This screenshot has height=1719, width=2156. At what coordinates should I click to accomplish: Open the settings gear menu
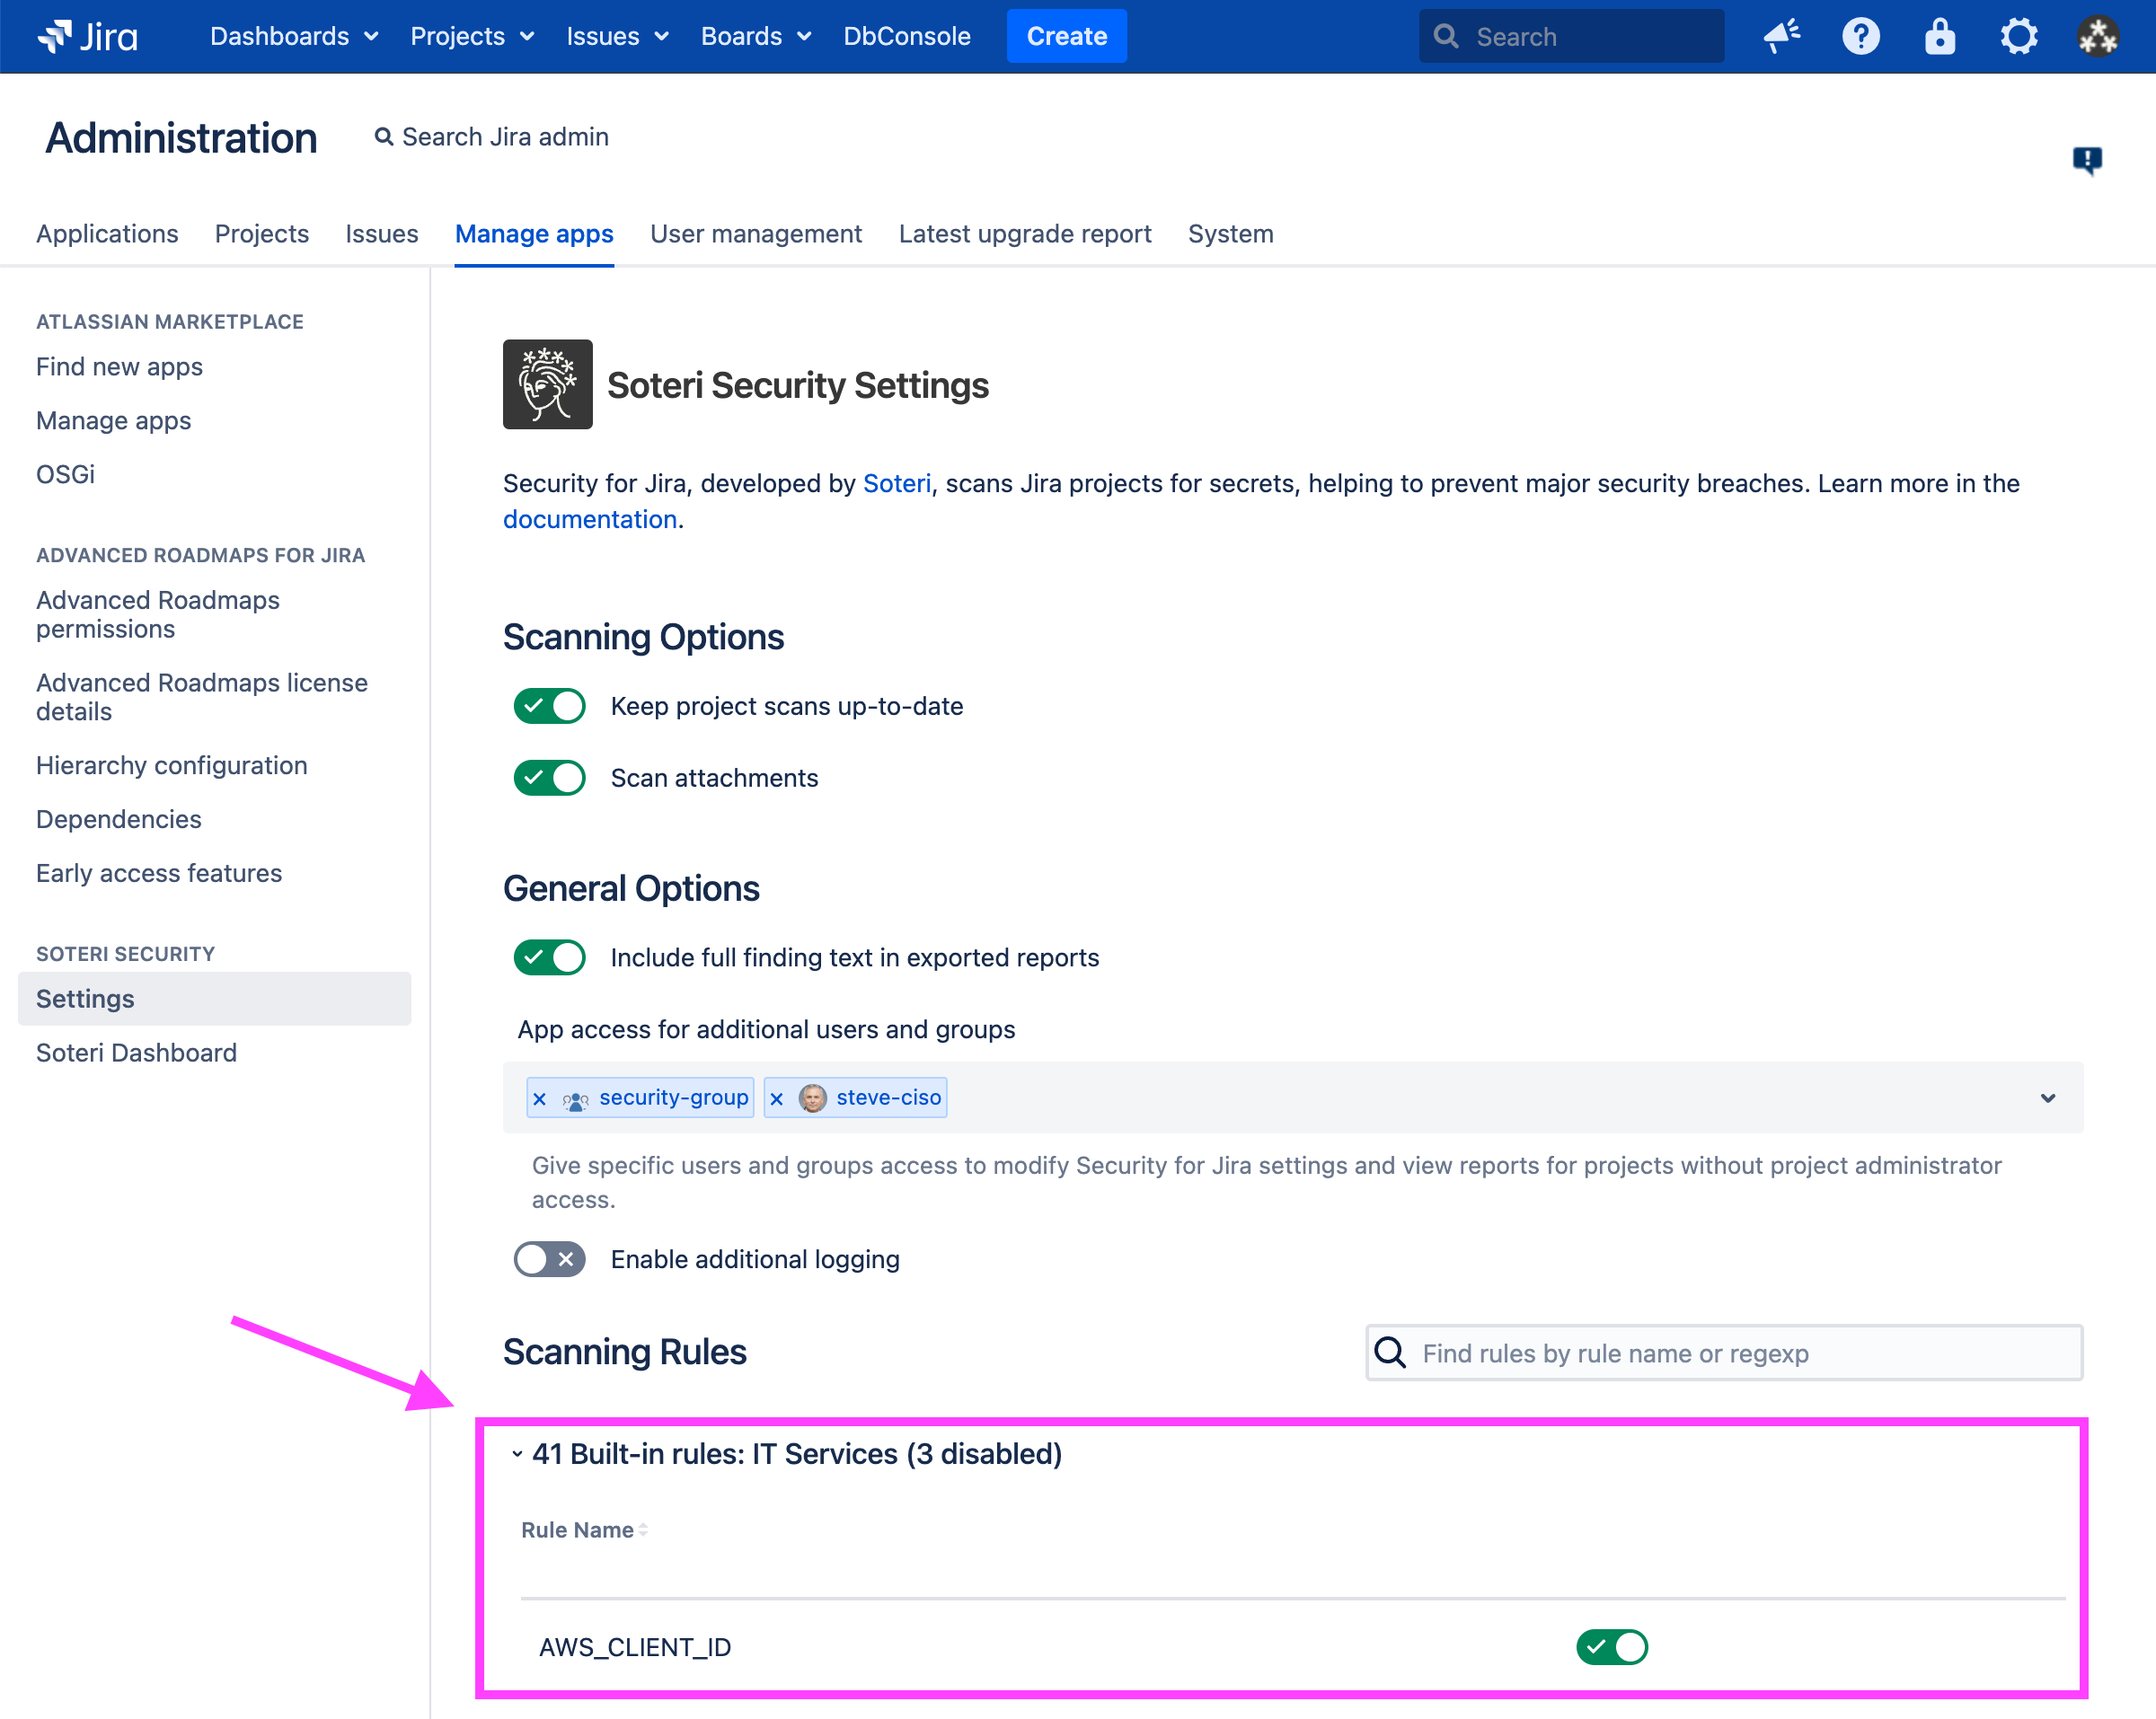coord(2018,36)
